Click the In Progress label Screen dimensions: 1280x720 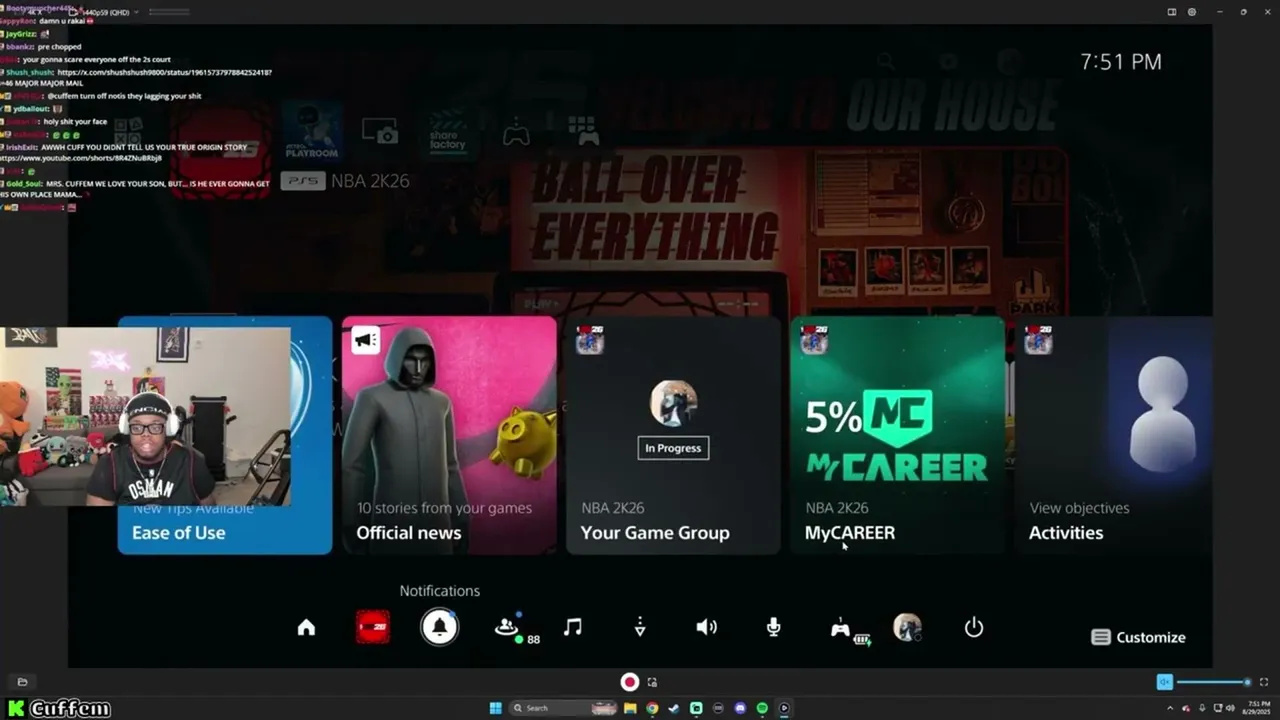pyautogui.click(x=673, y=448)
